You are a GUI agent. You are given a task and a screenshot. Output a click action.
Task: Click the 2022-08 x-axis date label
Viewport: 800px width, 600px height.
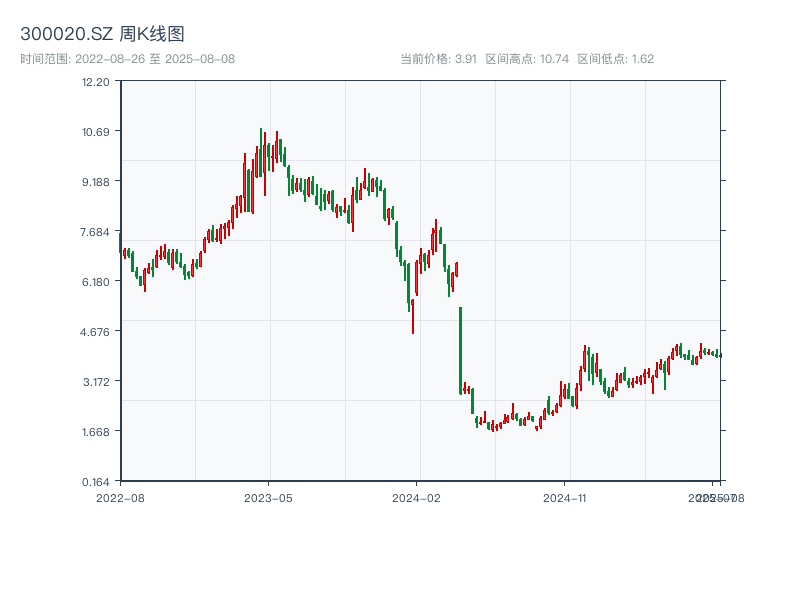120,497
